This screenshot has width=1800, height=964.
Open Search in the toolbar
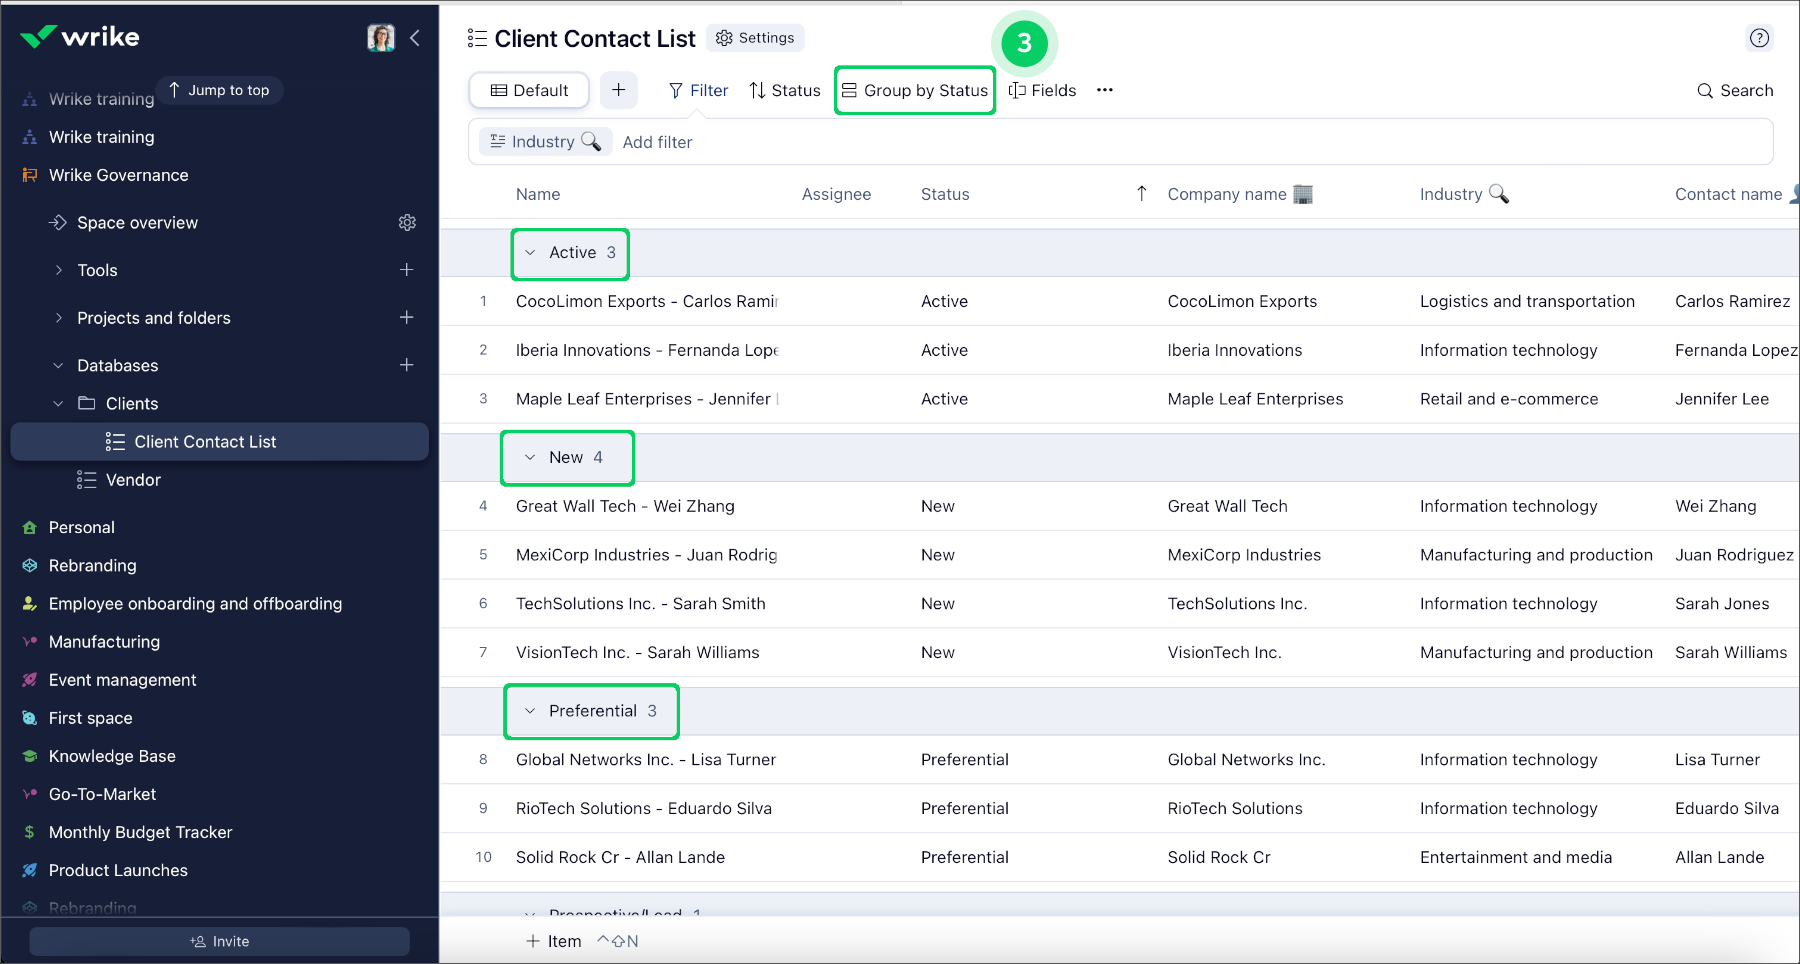(x=1735, y=90)
